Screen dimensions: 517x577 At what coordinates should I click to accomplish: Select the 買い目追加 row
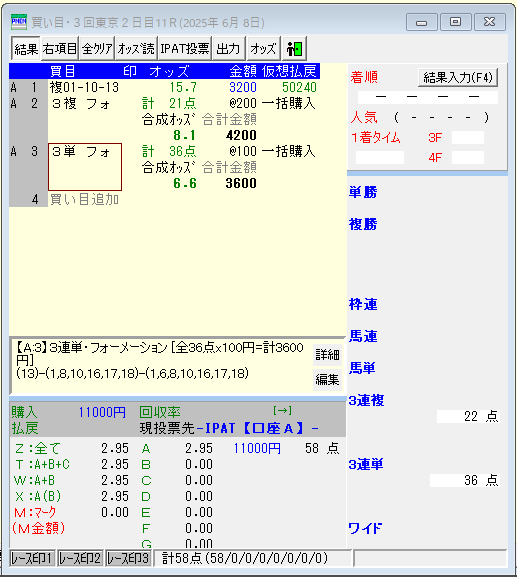pos(84,199)
